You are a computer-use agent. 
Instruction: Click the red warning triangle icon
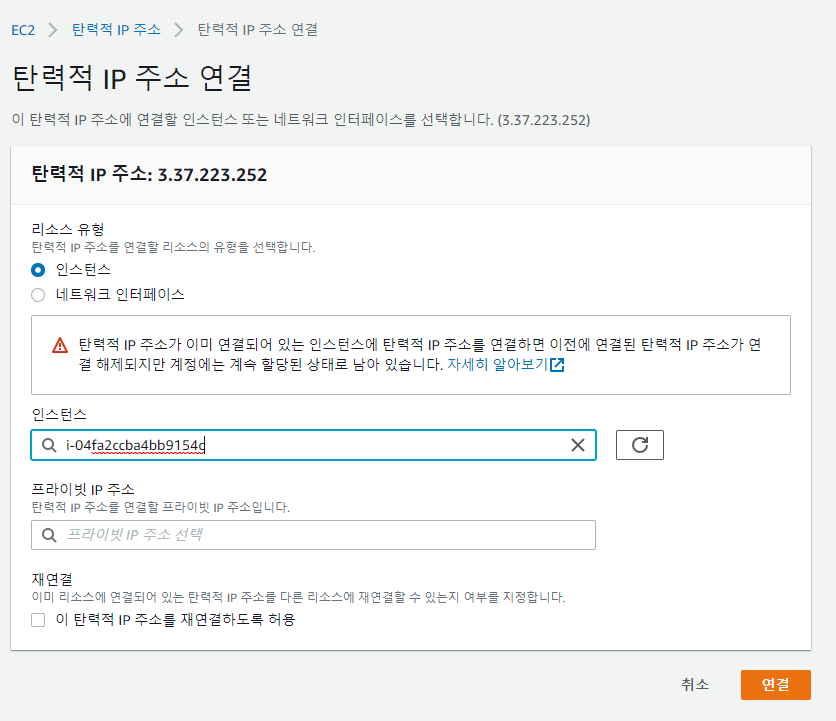[60, 346]
